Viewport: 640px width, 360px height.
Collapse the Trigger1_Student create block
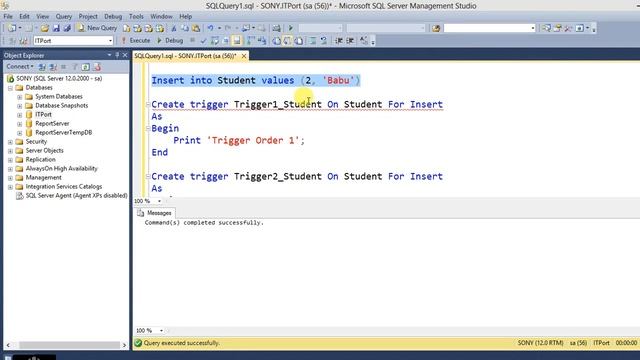click(148, 104)
